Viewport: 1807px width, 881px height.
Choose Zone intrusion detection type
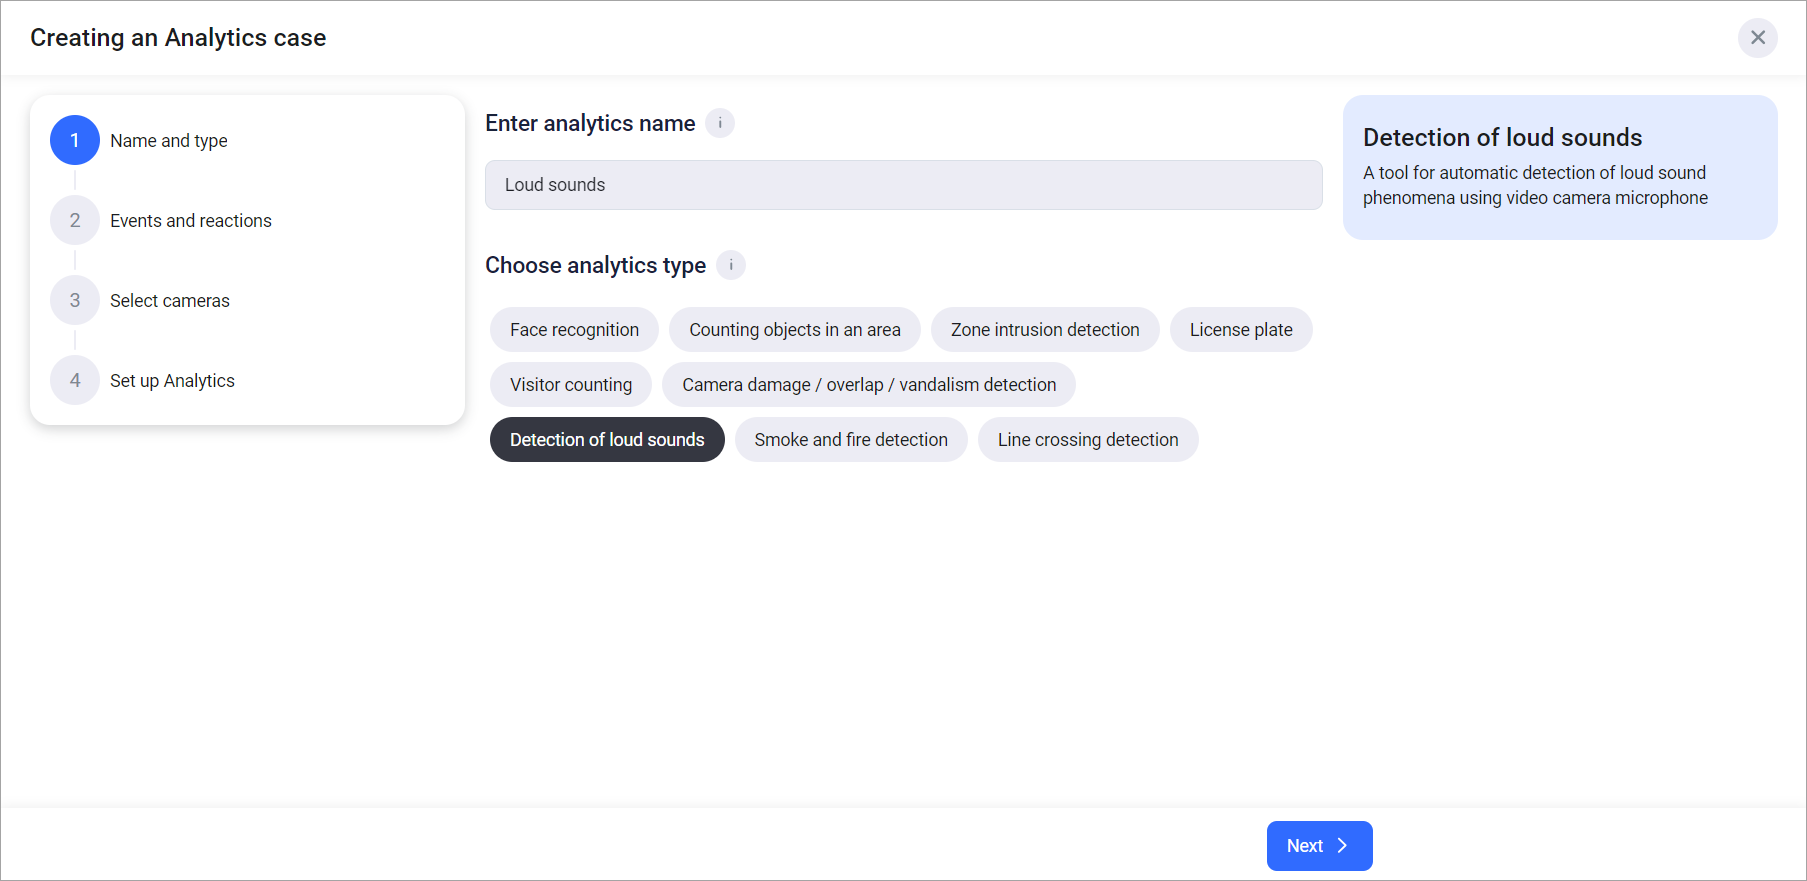click(1044, 330)
